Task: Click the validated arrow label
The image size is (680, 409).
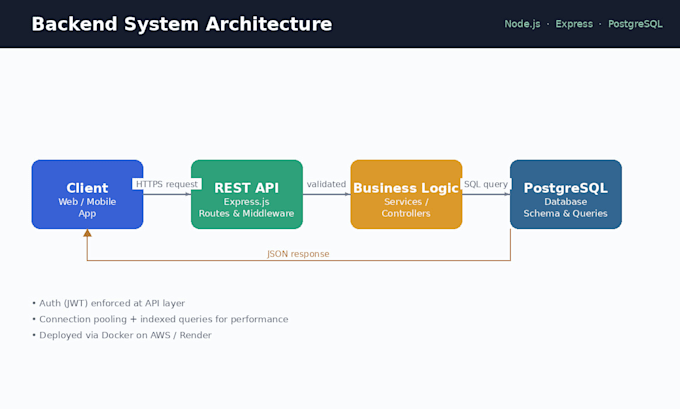Action: tap(326, 184)
